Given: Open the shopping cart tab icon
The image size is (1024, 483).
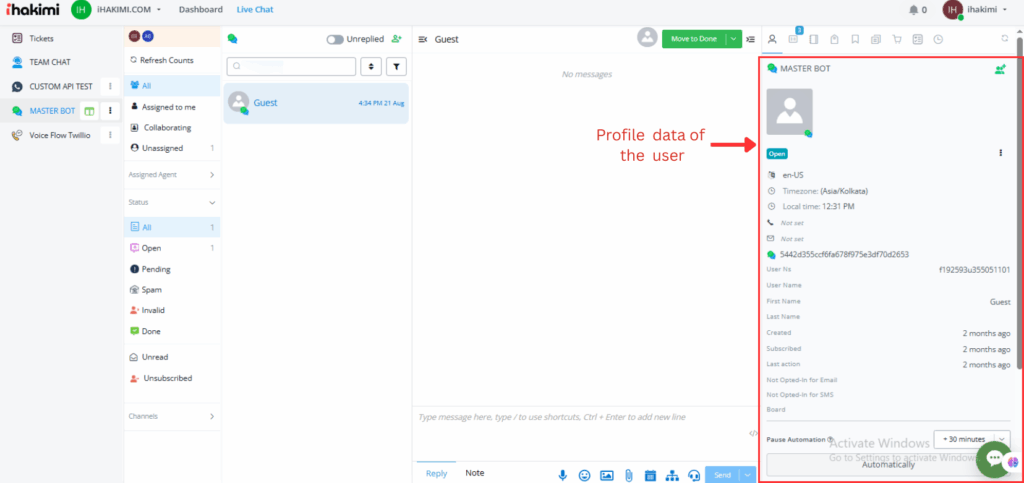Looking at the screenshot, I should coord(896,40).
